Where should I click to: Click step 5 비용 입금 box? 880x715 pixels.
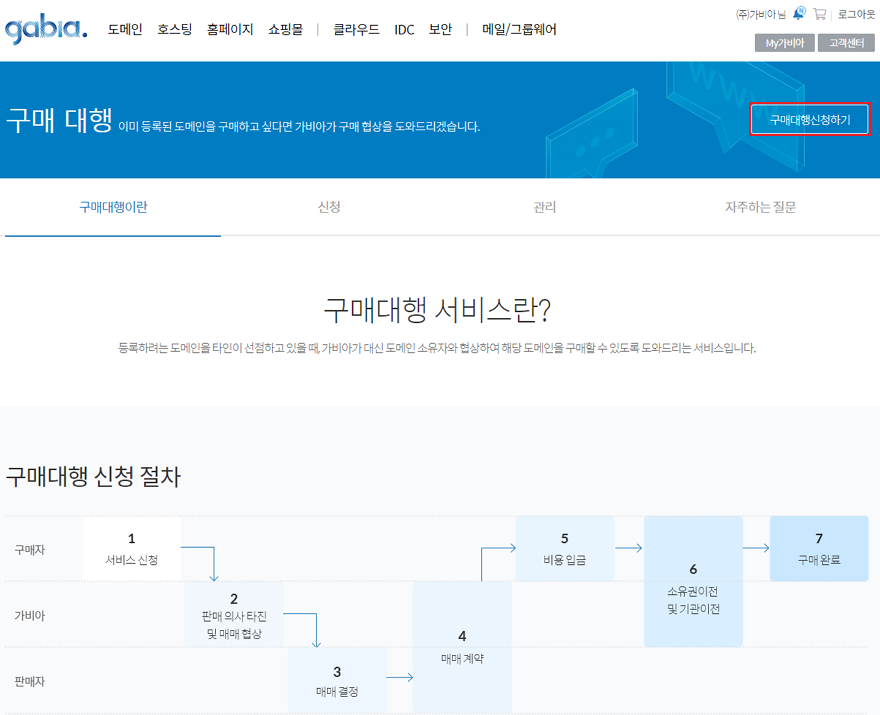[565, 548]
